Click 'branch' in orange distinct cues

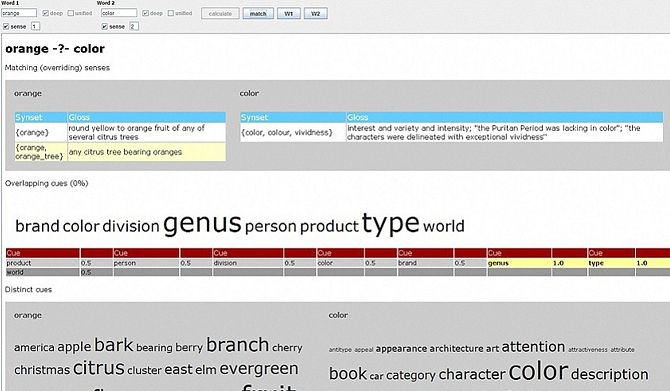[238, 345]
